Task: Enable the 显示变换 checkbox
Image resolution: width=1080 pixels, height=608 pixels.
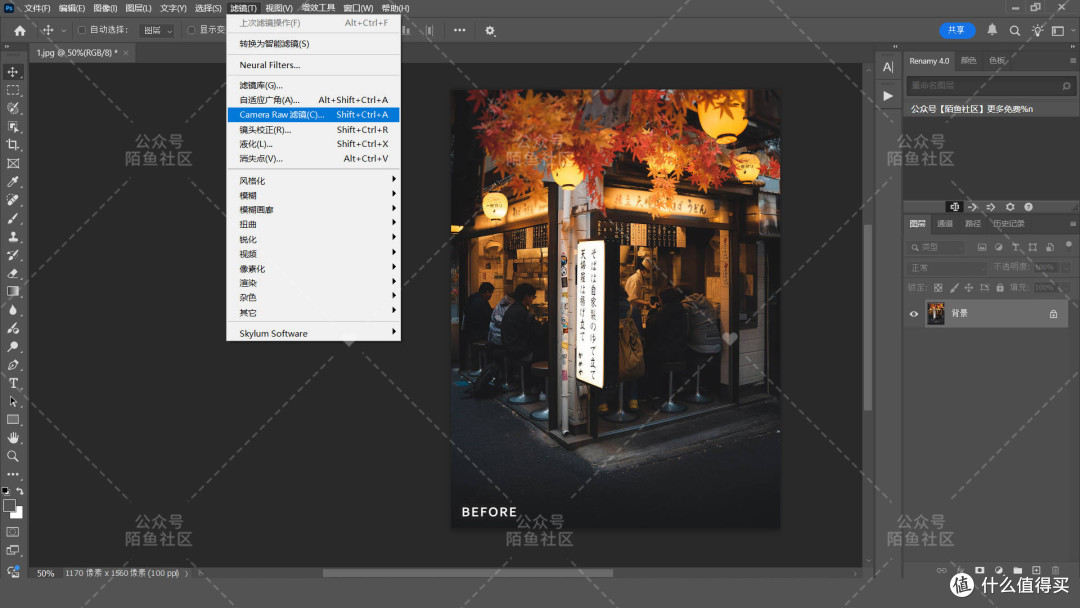Action: click(191, 30)
